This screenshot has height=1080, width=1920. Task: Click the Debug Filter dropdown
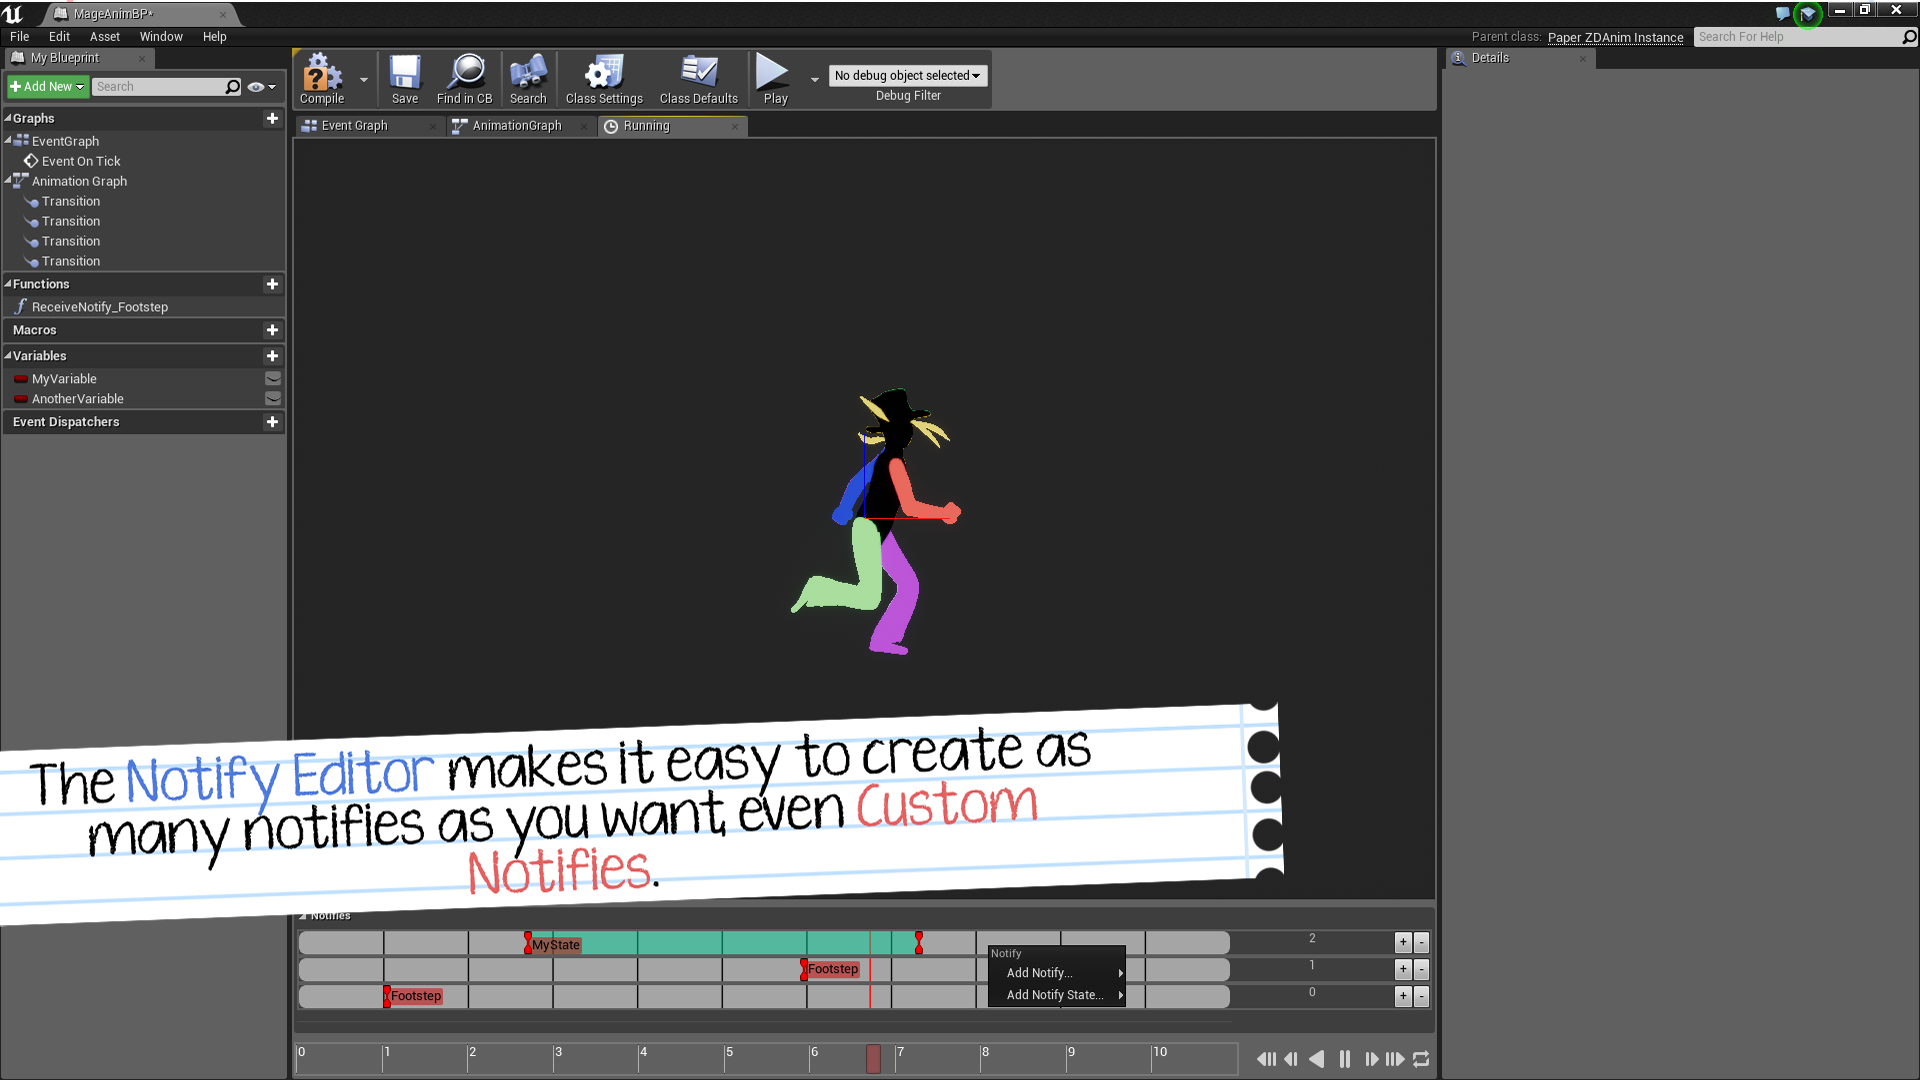907,75
